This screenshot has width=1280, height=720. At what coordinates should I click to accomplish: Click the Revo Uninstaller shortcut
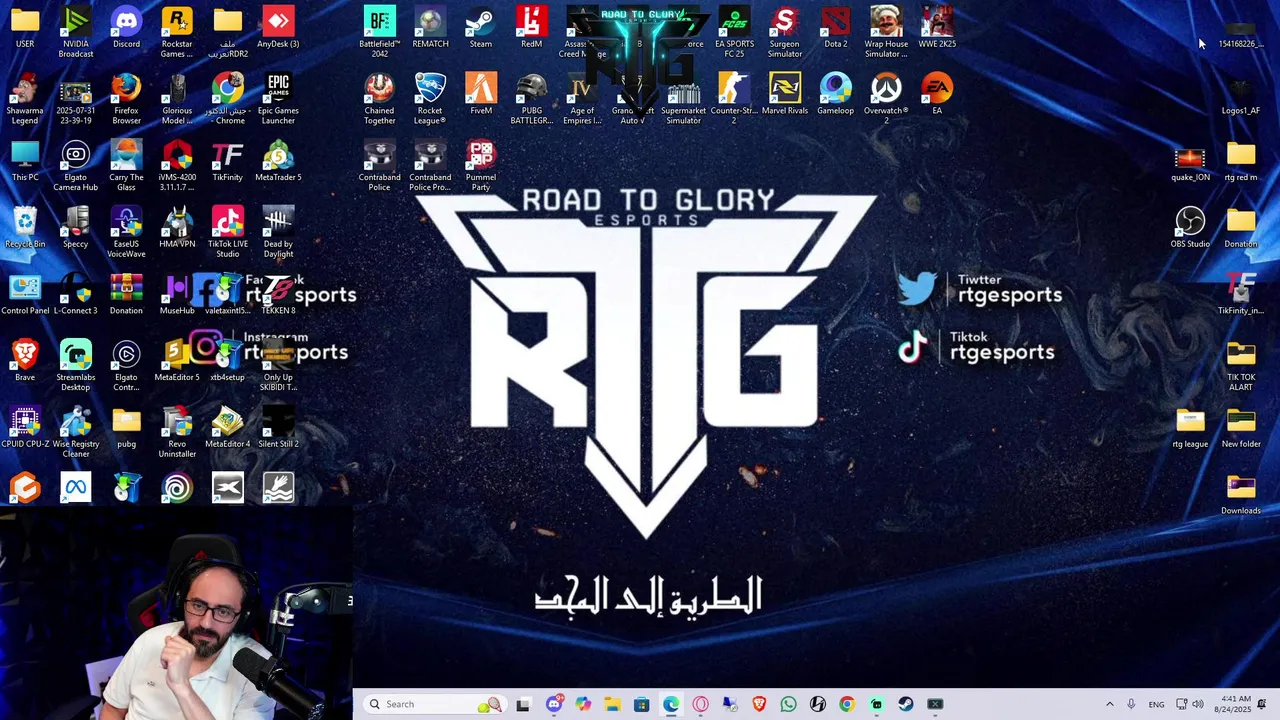pos(177,431)
